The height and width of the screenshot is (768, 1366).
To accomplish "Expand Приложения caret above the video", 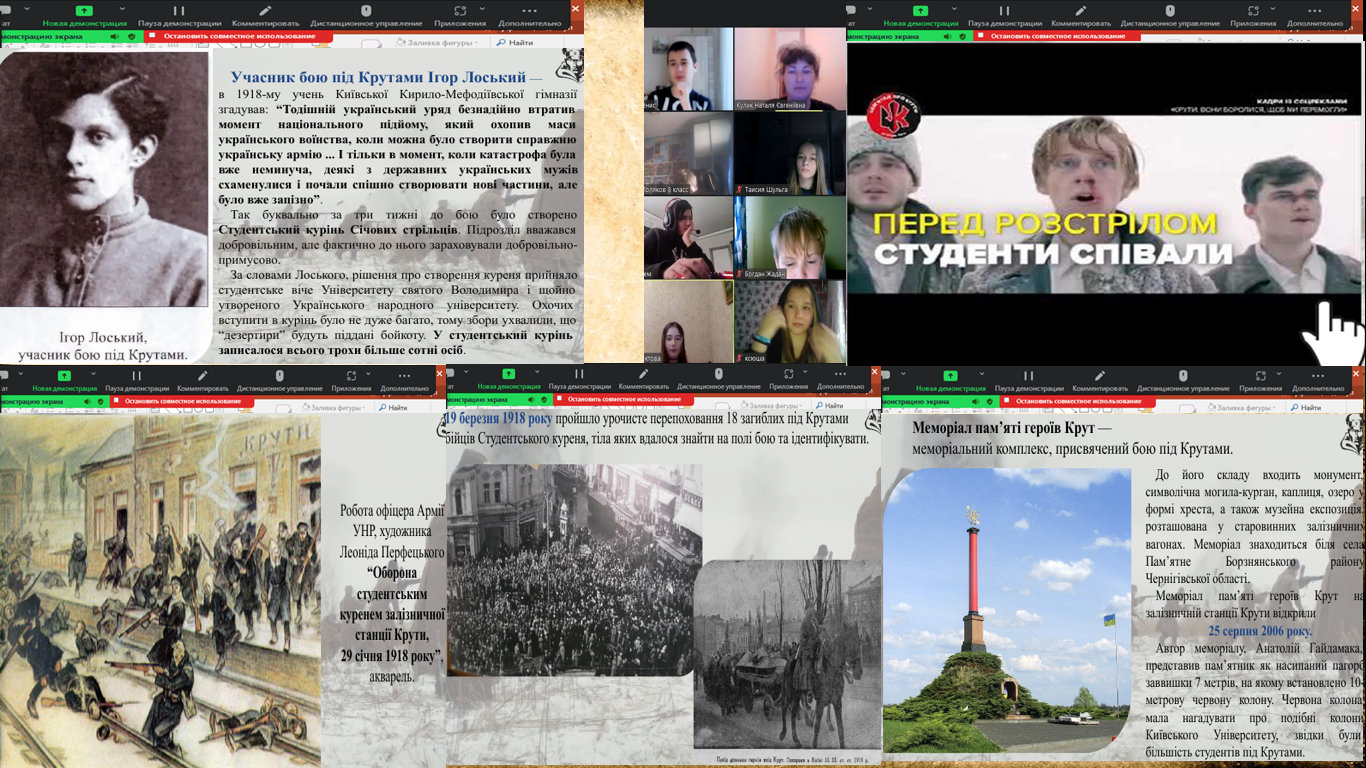I will [1272, 9].
